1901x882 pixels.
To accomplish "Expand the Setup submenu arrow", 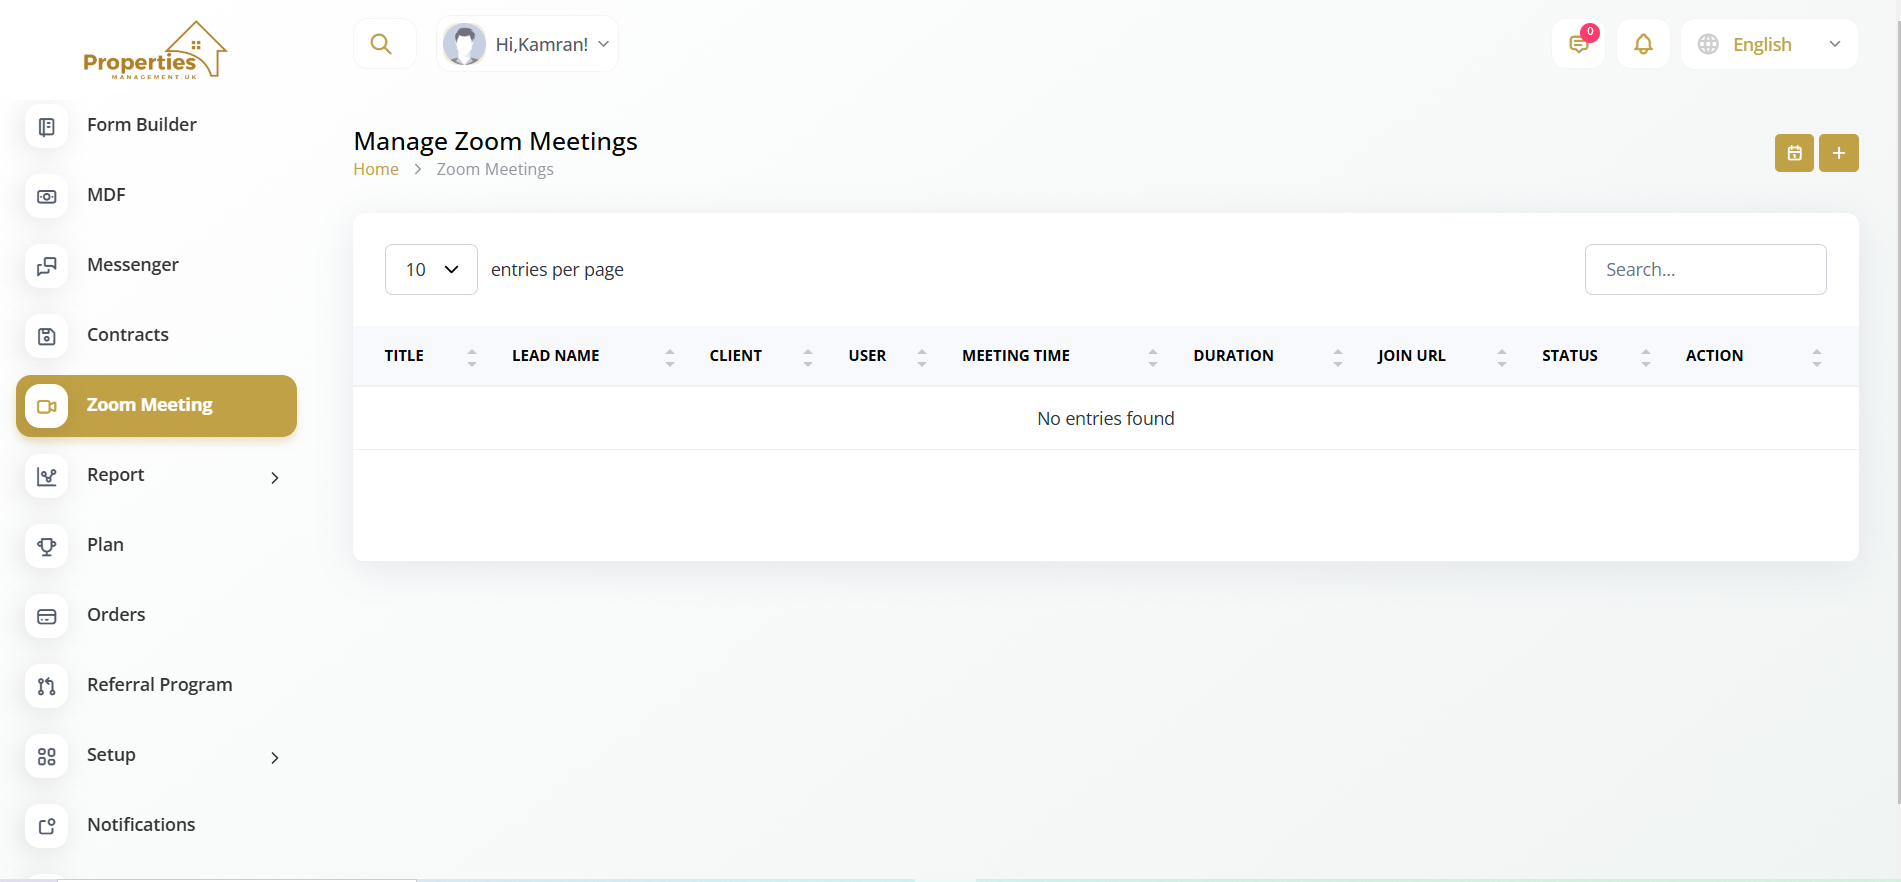I will point(275,758).
